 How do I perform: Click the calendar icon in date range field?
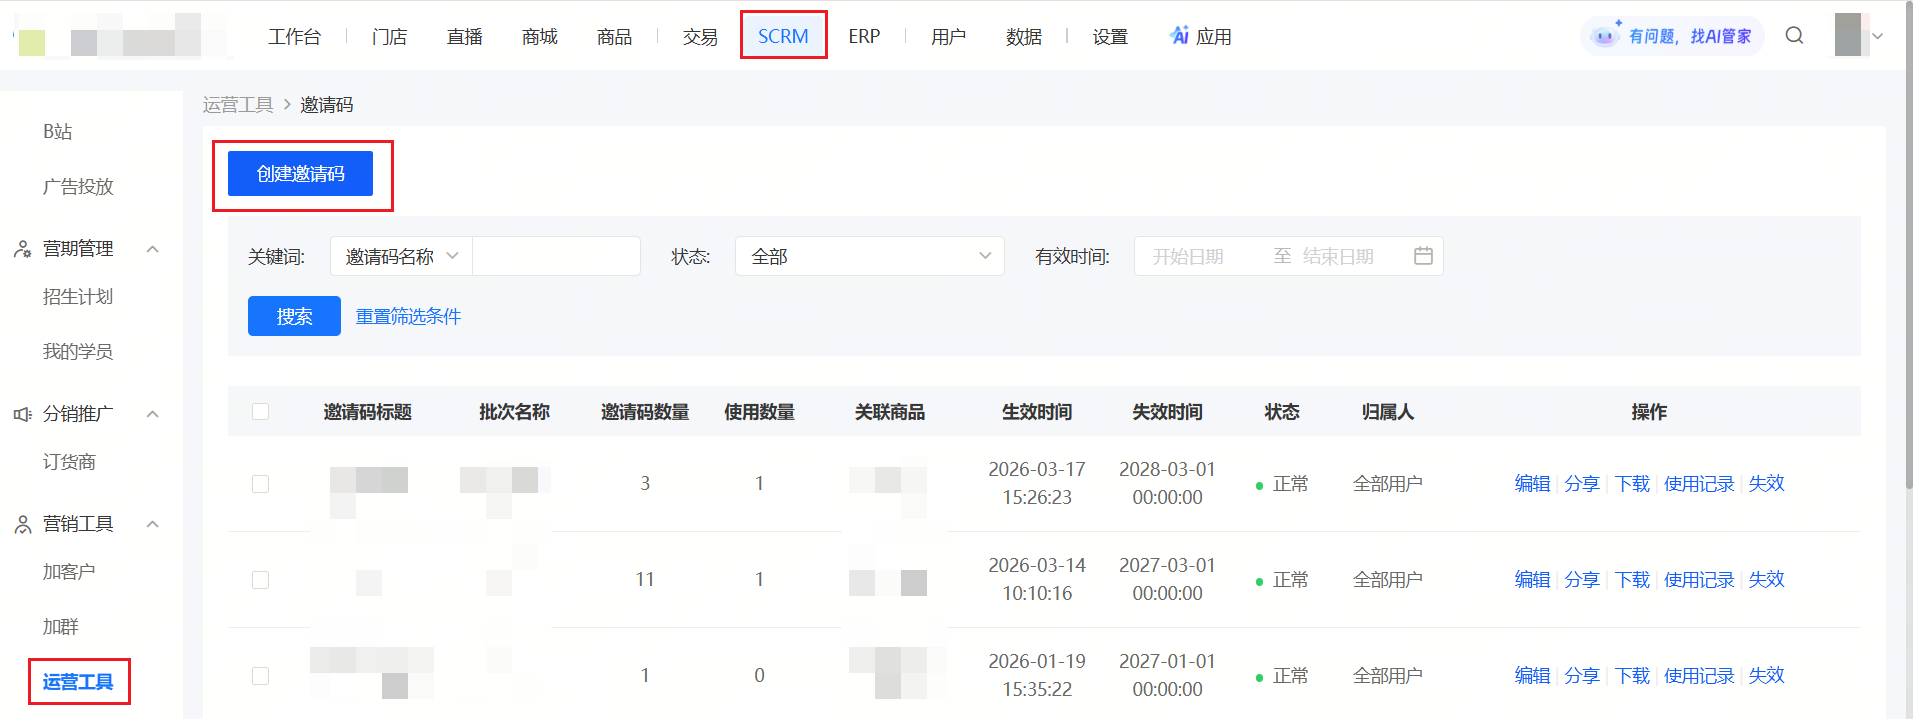(1423, 256)
